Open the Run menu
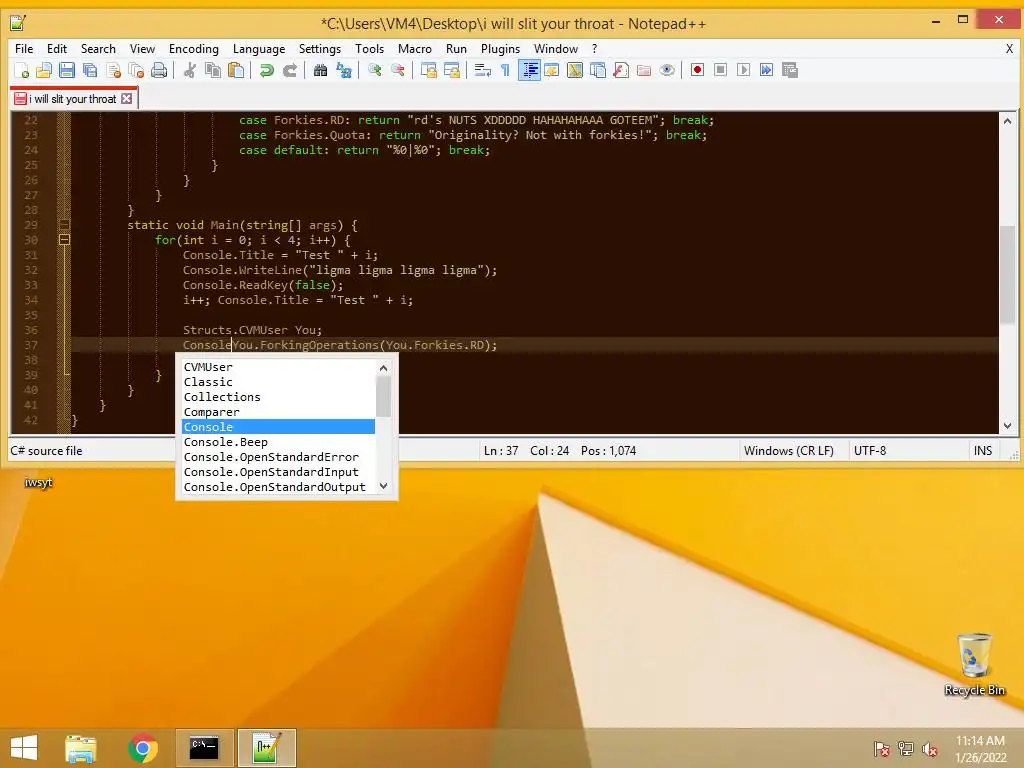 [456, 49]
